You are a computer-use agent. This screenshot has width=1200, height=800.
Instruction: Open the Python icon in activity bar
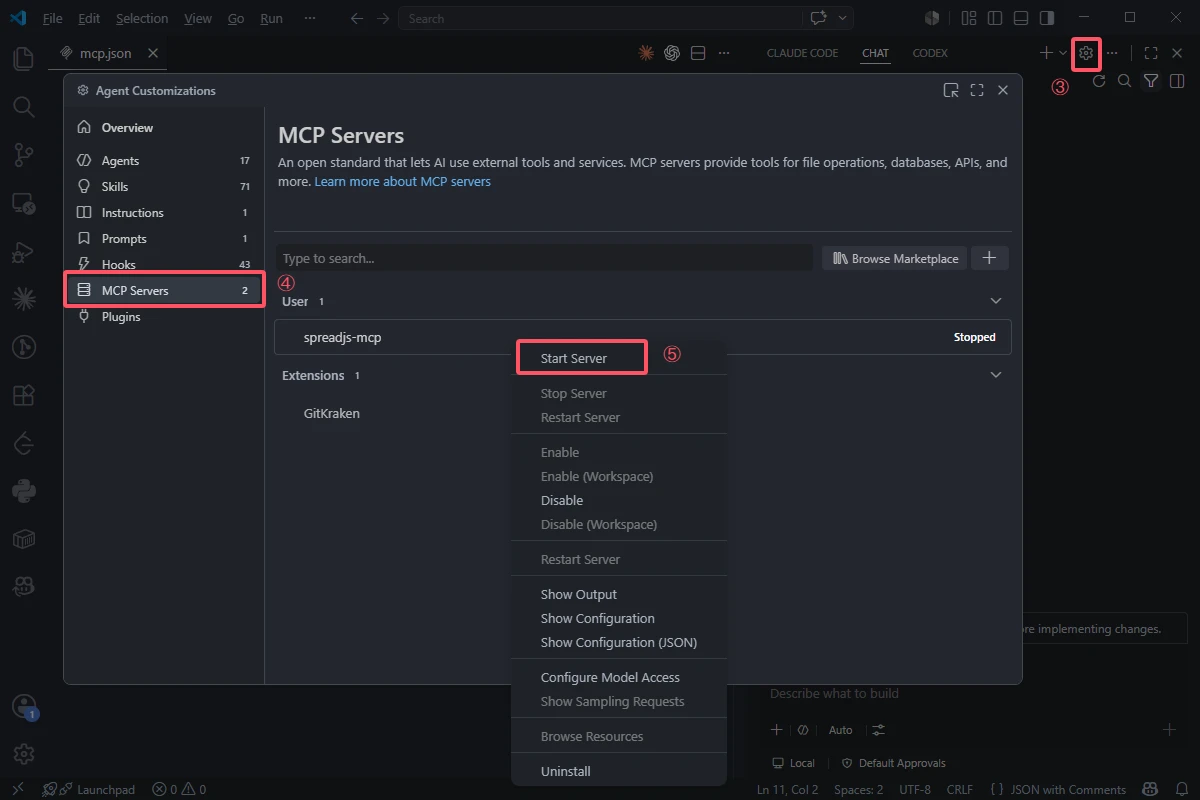pyautogui.click(x=23, y=491)
